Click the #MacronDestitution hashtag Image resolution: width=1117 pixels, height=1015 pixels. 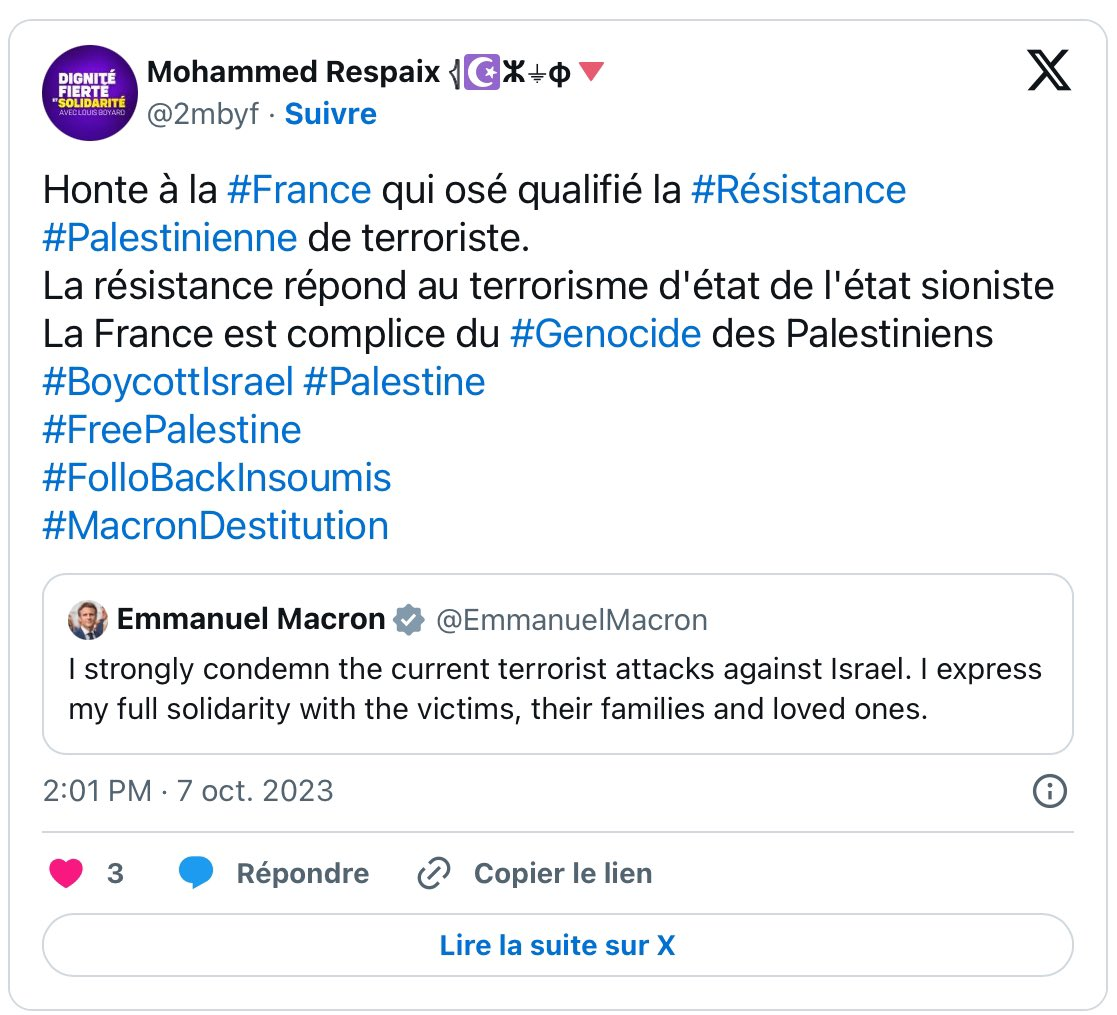215,525
